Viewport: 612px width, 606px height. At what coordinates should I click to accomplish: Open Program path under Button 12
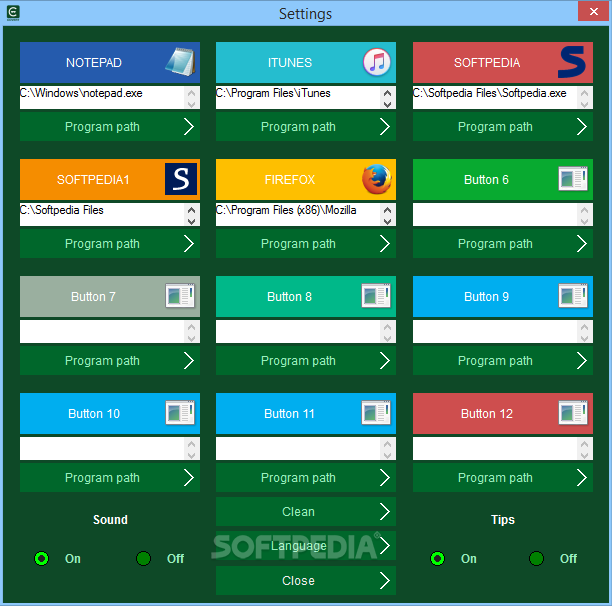pyautogui.click(x=503, y=478)
